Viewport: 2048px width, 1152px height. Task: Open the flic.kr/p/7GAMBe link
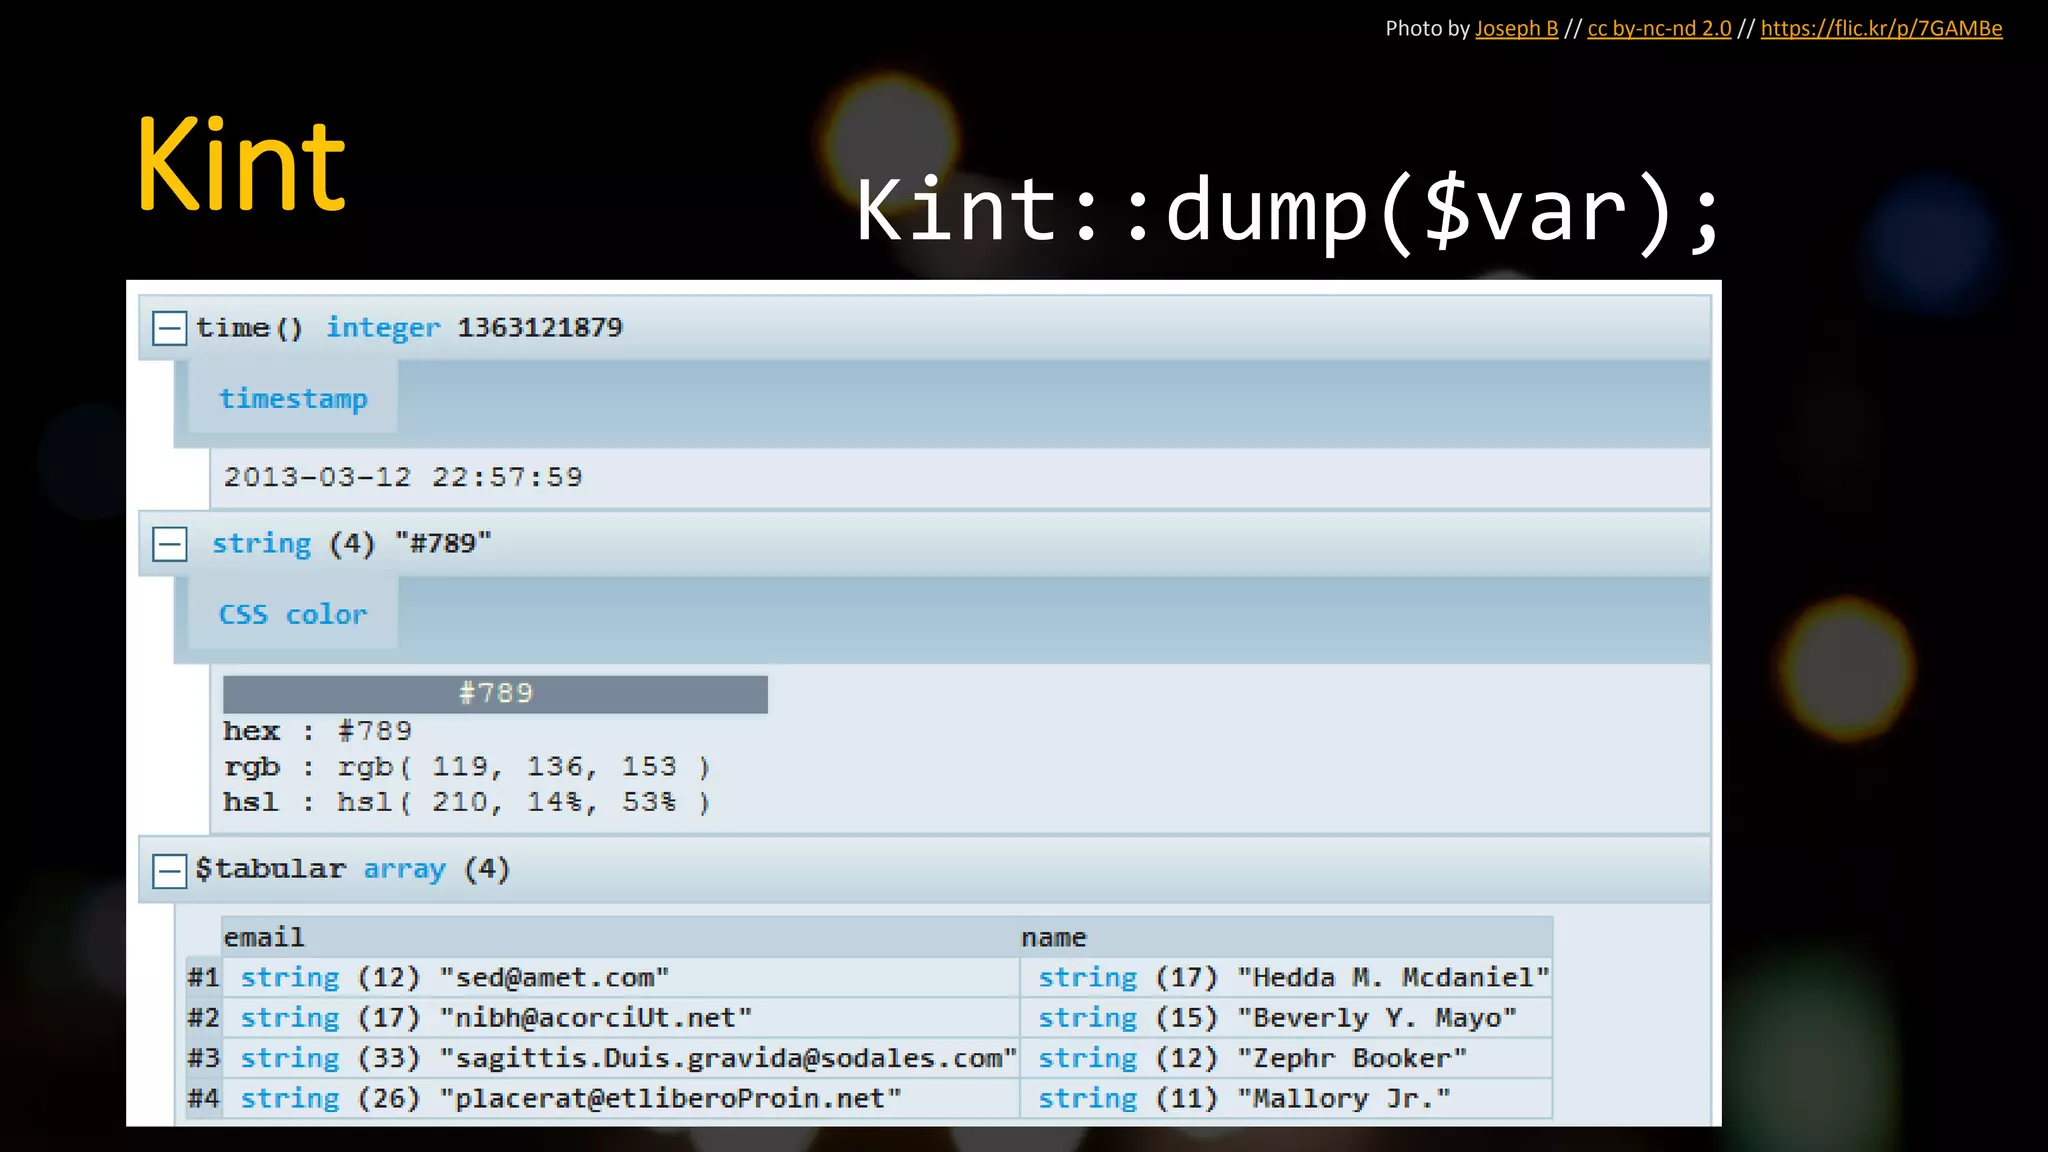click(x=1881, y=28)
